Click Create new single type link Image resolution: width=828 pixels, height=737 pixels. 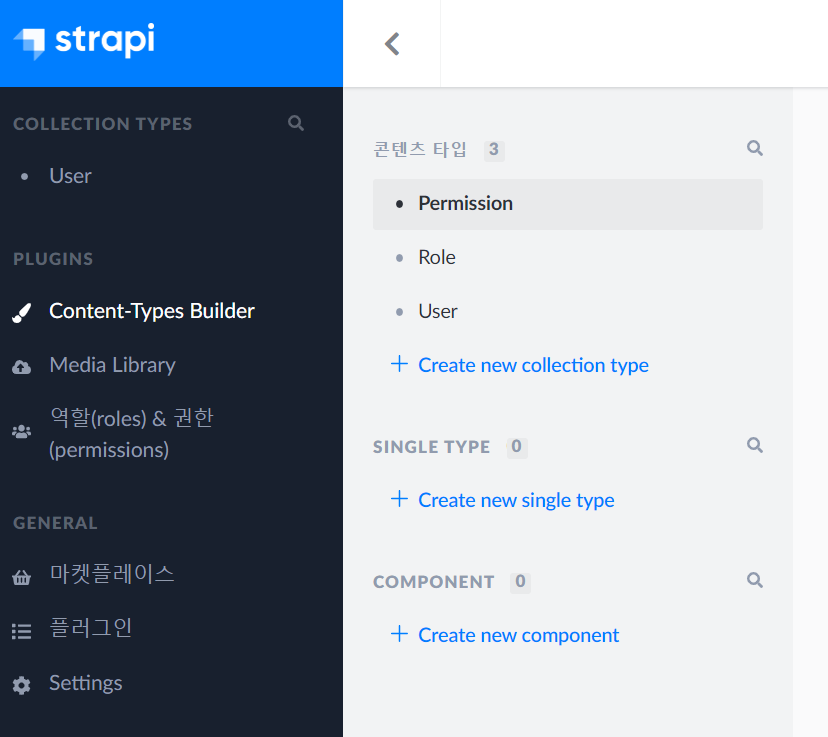pyautogui.click(x=516, y=500)
